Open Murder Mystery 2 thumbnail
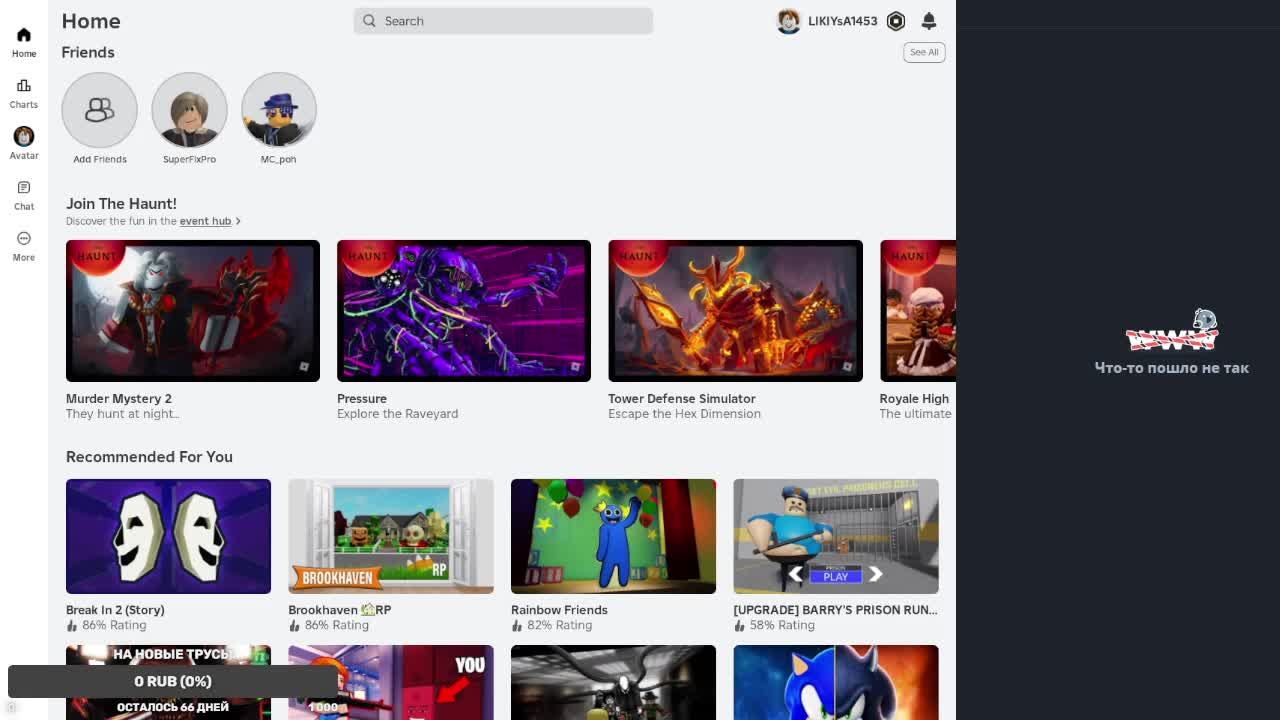This screenshot has width=1280, height=720. tap(193, 311)
